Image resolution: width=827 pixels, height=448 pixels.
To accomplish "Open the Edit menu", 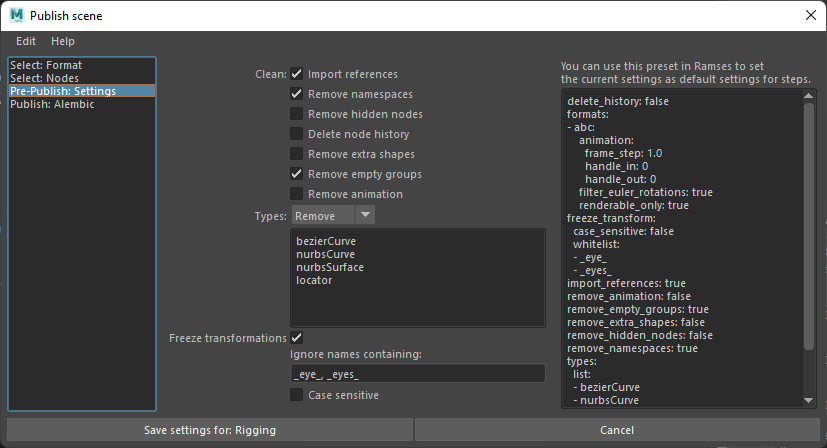I will coord(26,41).
